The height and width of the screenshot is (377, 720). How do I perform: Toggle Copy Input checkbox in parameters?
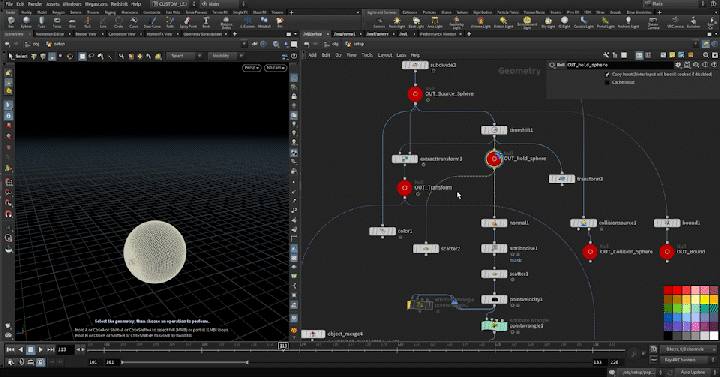coord(608,74)
